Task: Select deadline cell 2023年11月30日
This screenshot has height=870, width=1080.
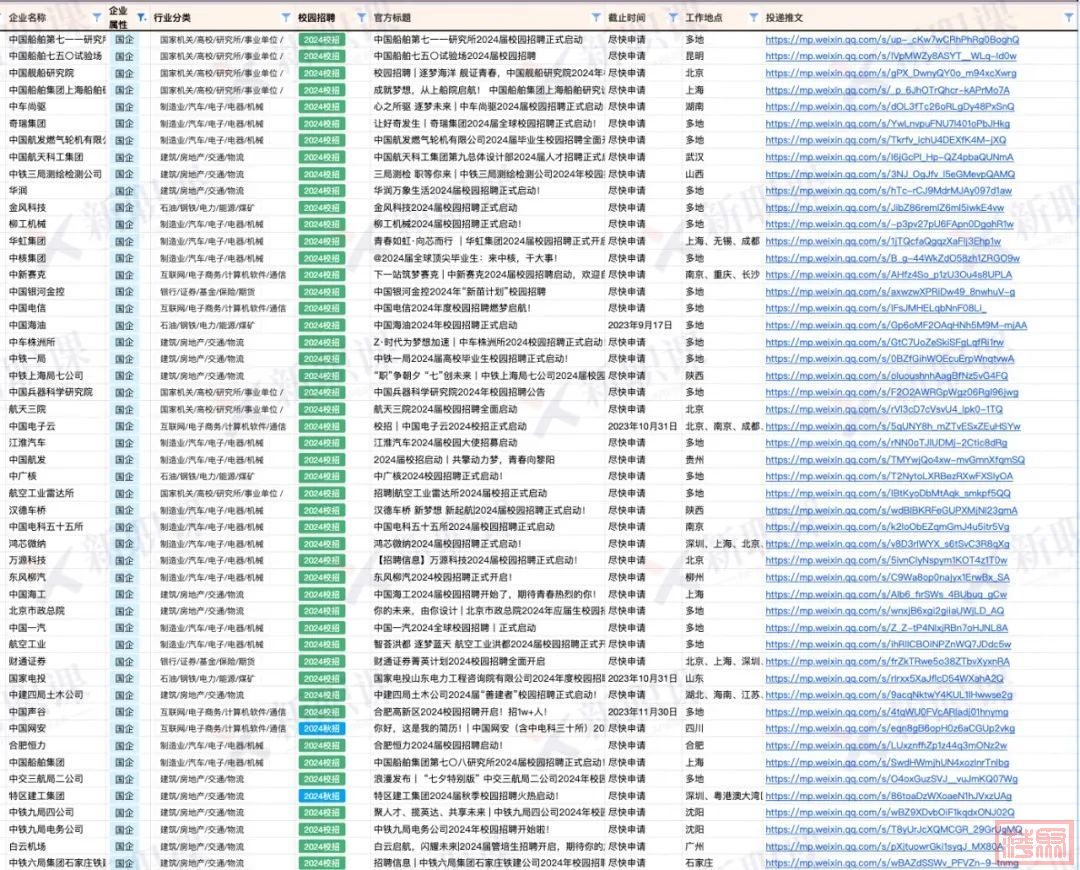Action: pyautogui.click(x=643, y=712)
